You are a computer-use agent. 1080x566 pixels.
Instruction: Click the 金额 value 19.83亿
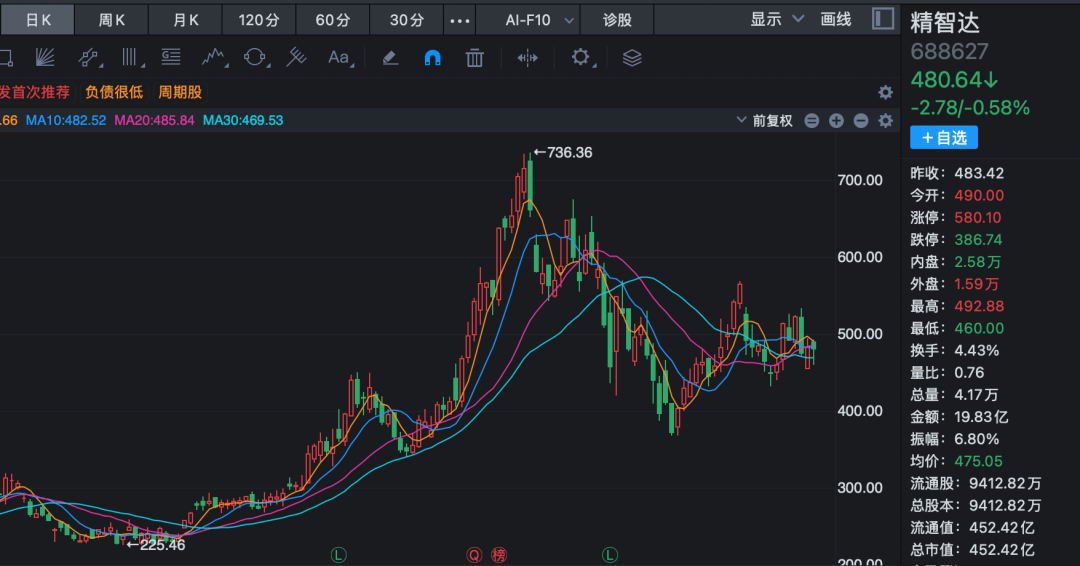point(982,417)
